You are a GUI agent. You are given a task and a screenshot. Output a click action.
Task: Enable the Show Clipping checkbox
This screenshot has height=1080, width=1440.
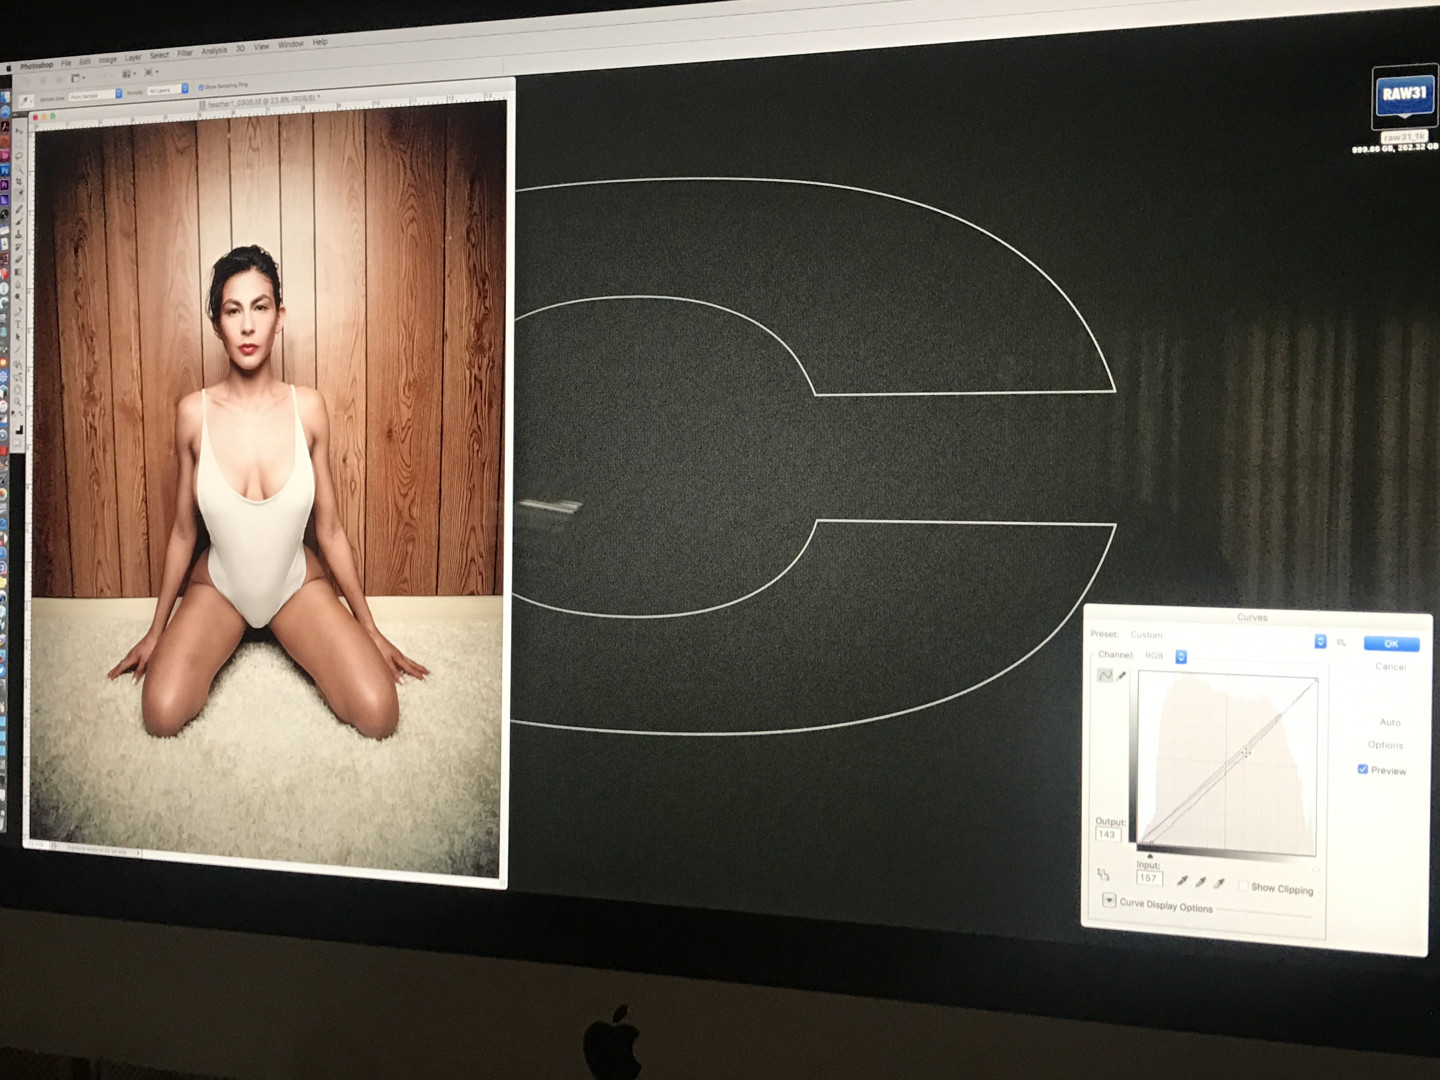click(x=1243, y=886)
